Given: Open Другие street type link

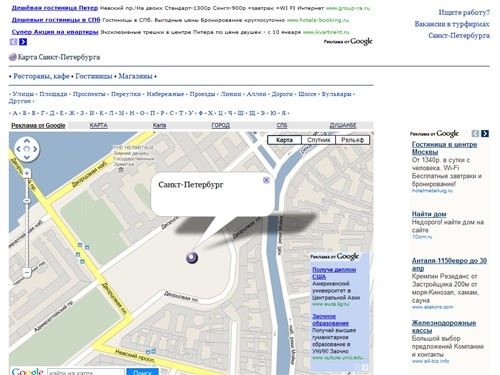Looking at the screenshot, I should pos(20,101).
